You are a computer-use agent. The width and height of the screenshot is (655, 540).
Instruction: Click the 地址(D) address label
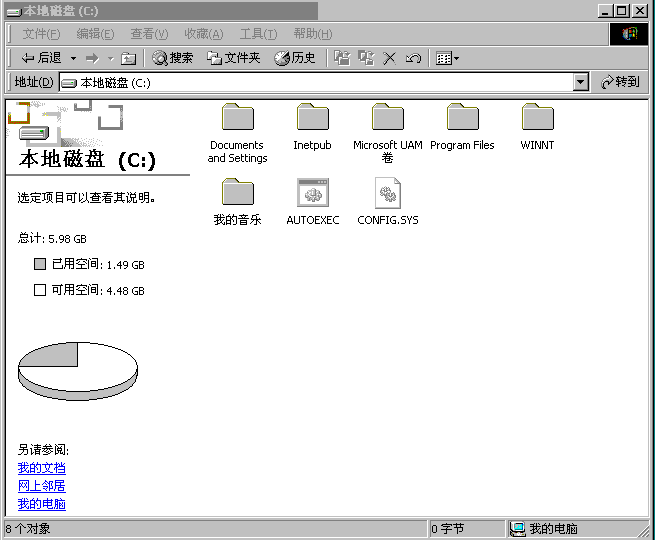click(x=34, y=82)
